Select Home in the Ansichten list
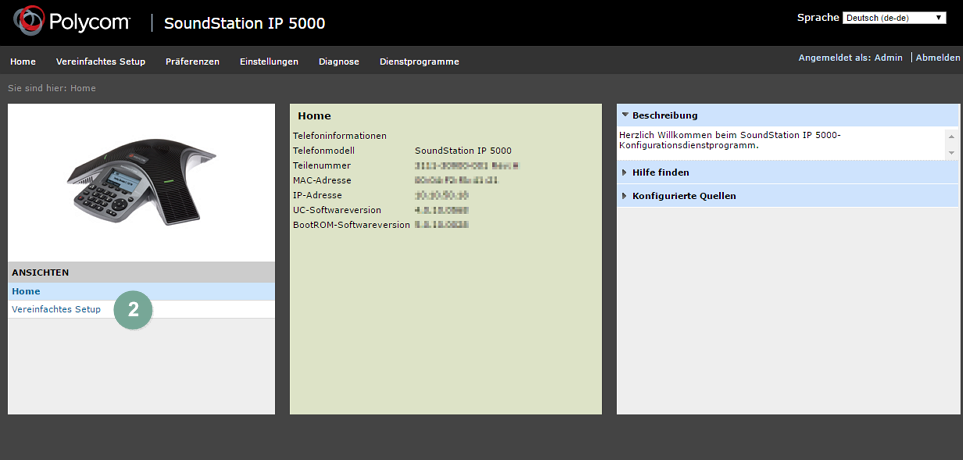This screenshot has width=963, height=460. tap(26, 291)
